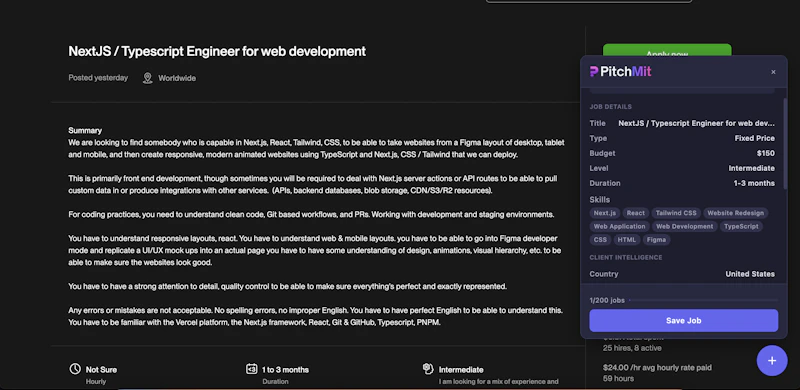Select the Web Application skill tag
The width and height of the screenshot is (800, 390).
click(619, 226)
